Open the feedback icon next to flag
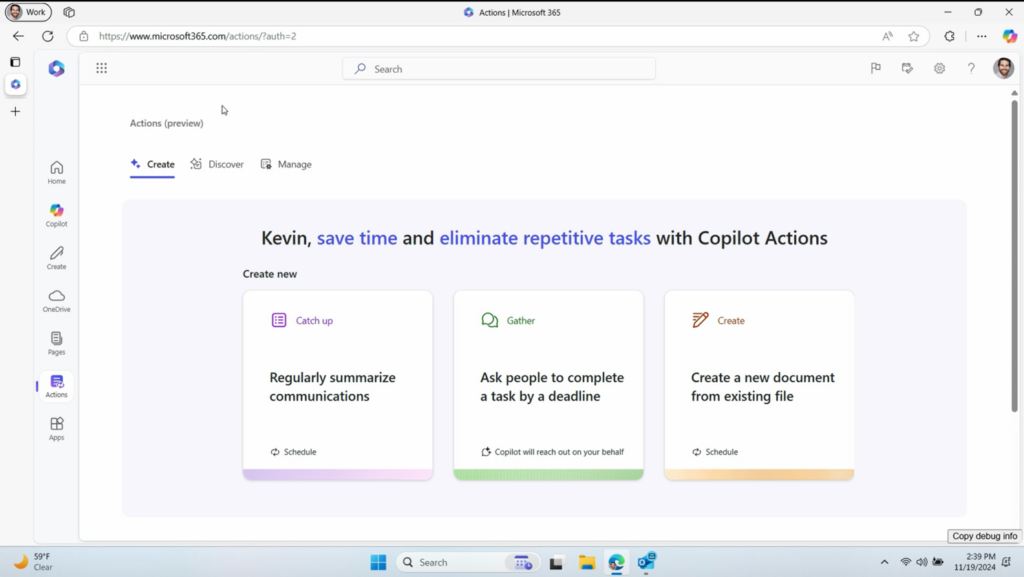 pos(907,68)
